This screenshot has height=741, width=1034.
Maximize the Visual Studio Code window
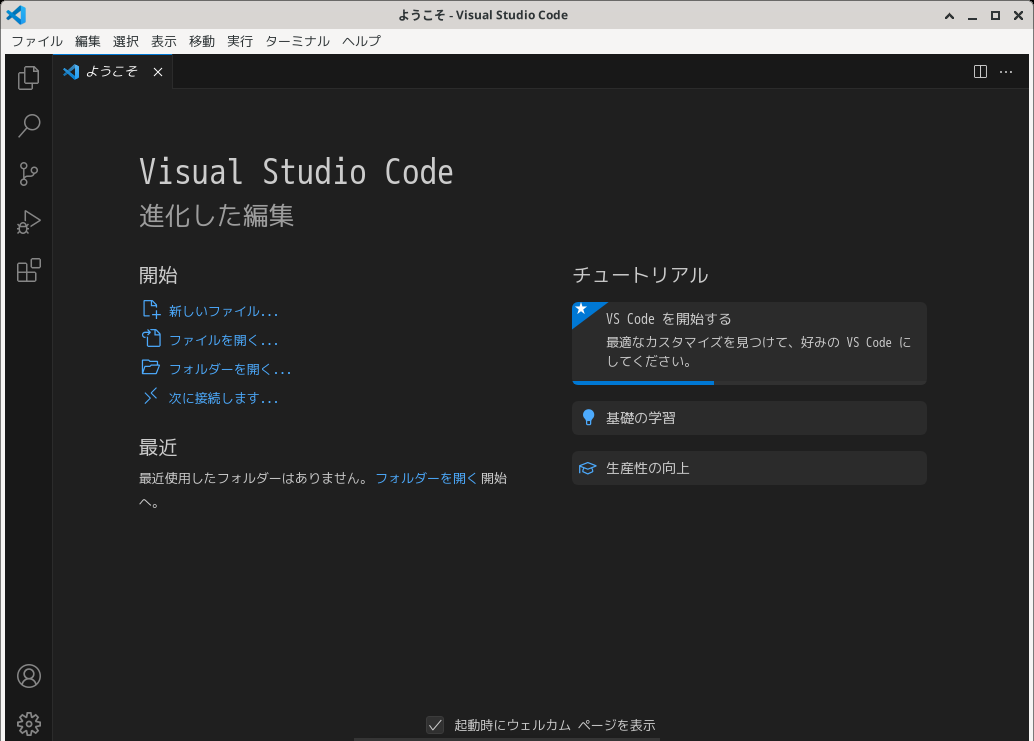[995, 15]
